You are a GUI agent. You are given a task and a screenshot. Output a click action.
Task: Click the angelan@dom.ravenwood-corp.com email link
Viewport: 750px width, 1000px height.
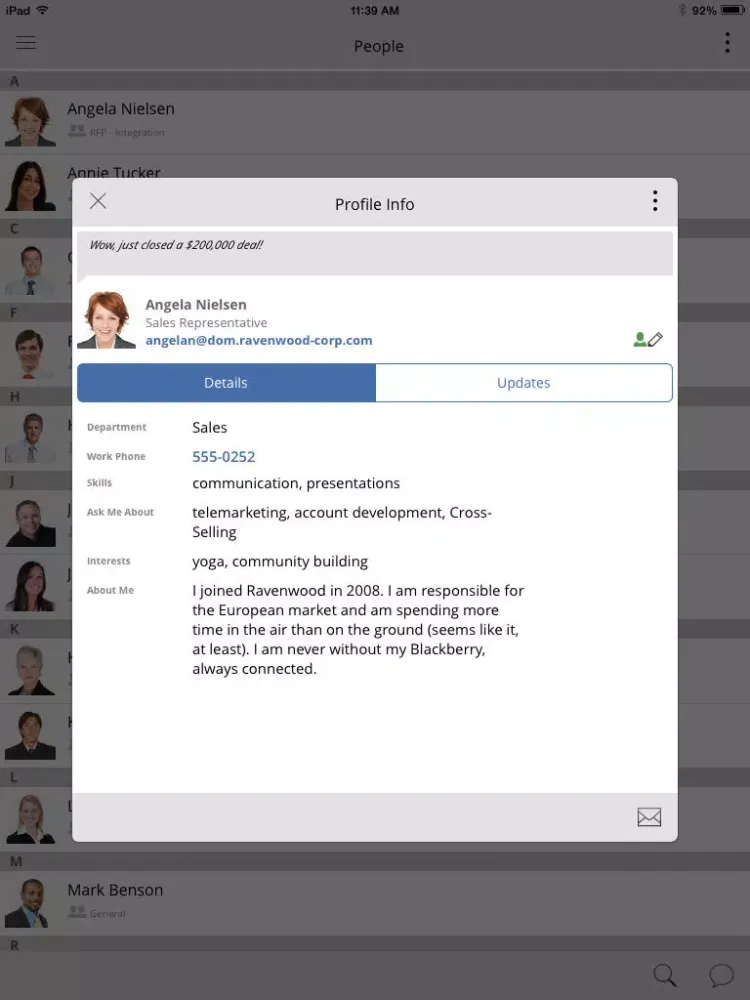click(x=258, y=340)
